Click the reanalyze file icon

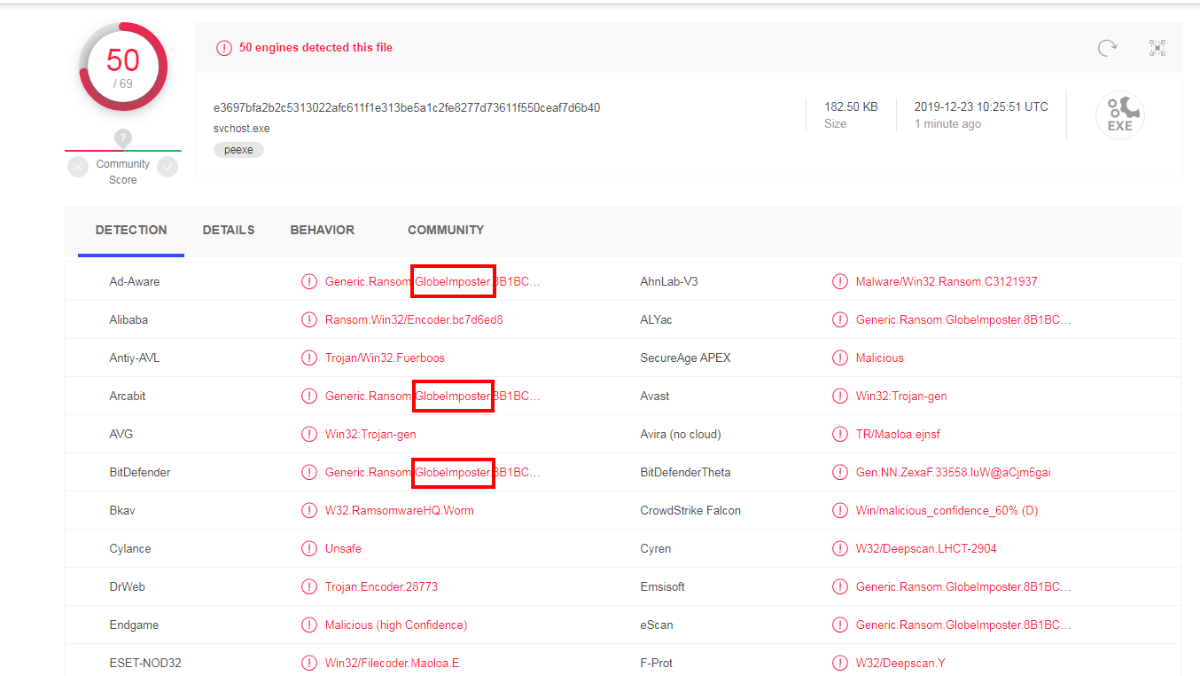(1107, 48)
